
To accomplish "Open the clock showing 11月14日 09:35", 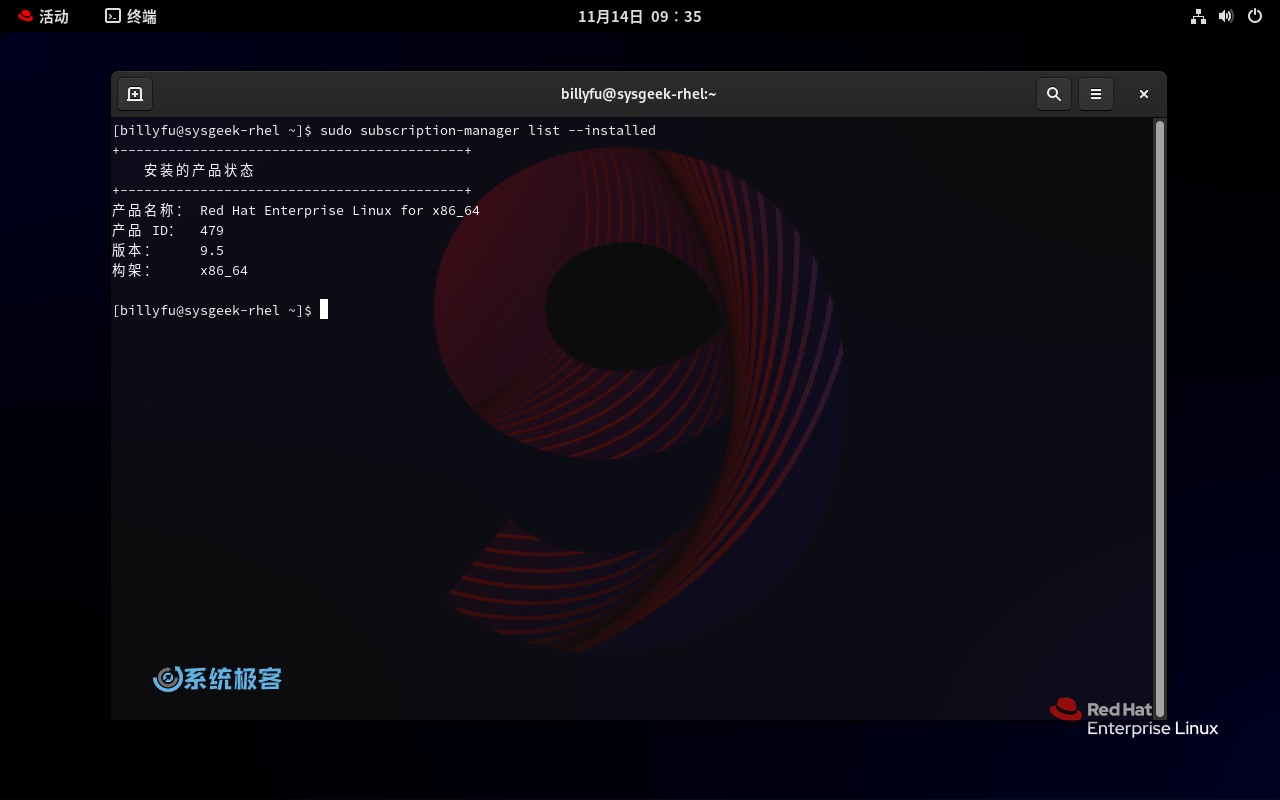I will pos(640,16).
